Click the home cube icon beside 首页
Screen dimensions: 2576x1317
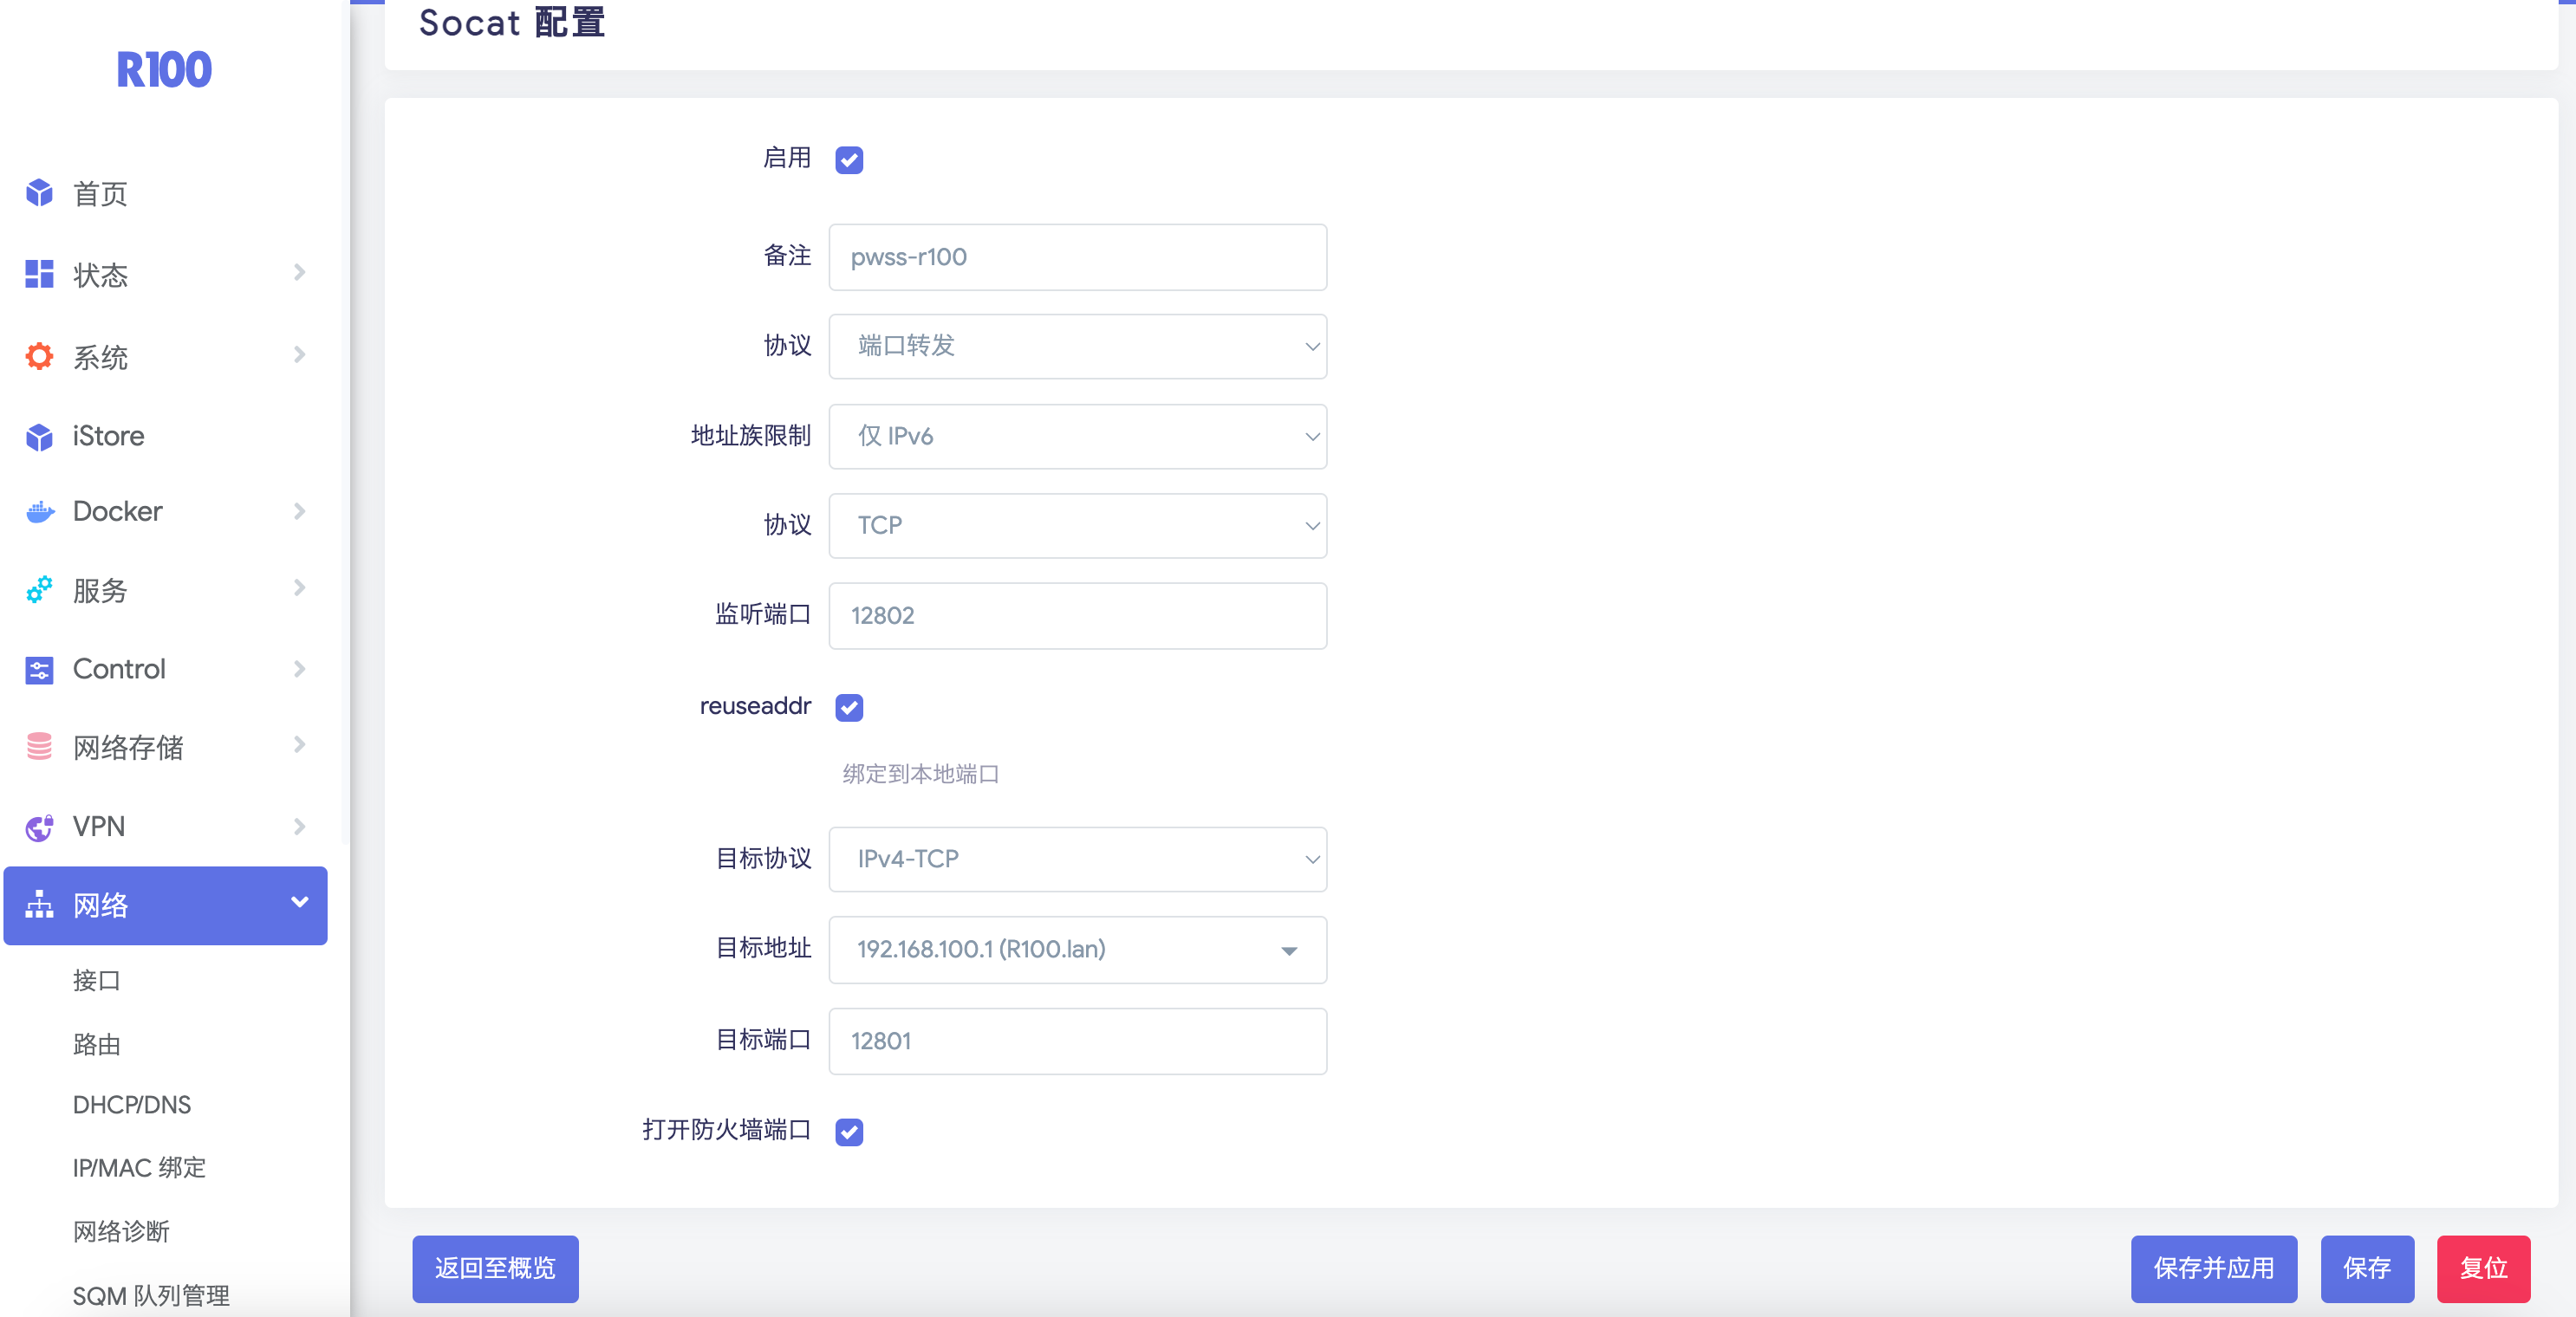[x=39, y=193]
